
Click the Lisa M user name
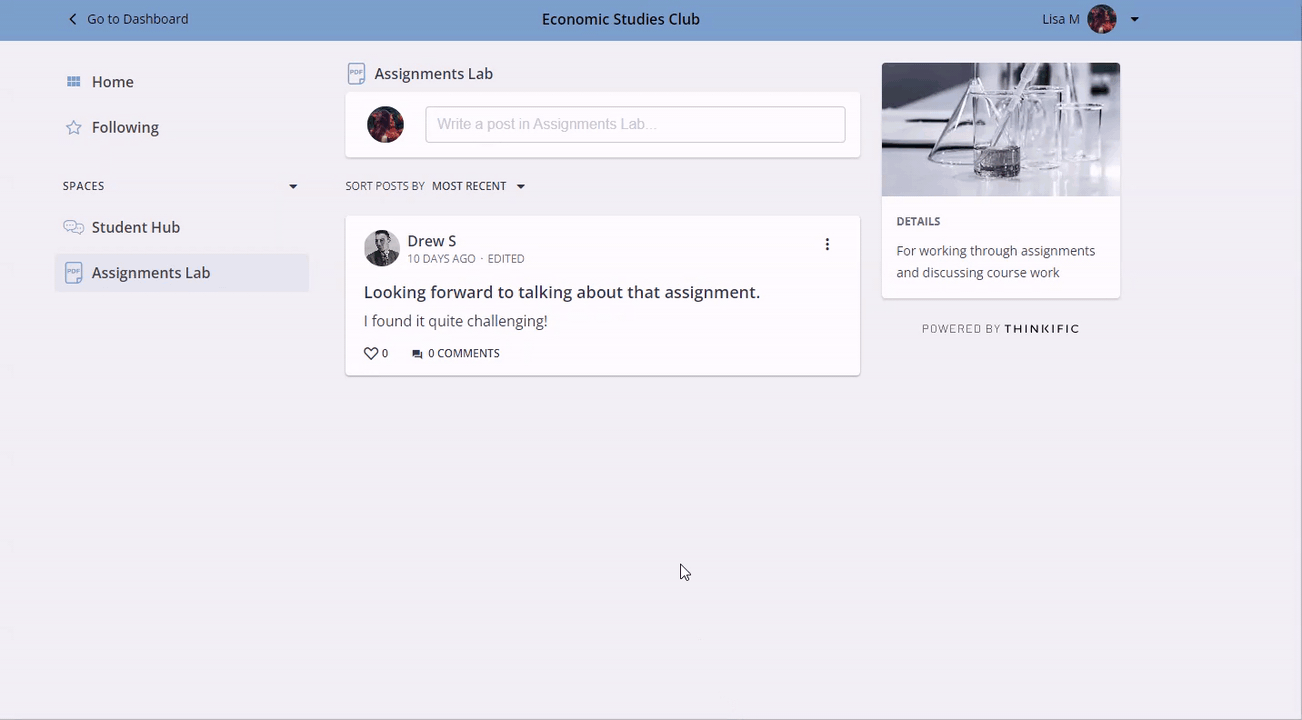tap(1060, 19)
